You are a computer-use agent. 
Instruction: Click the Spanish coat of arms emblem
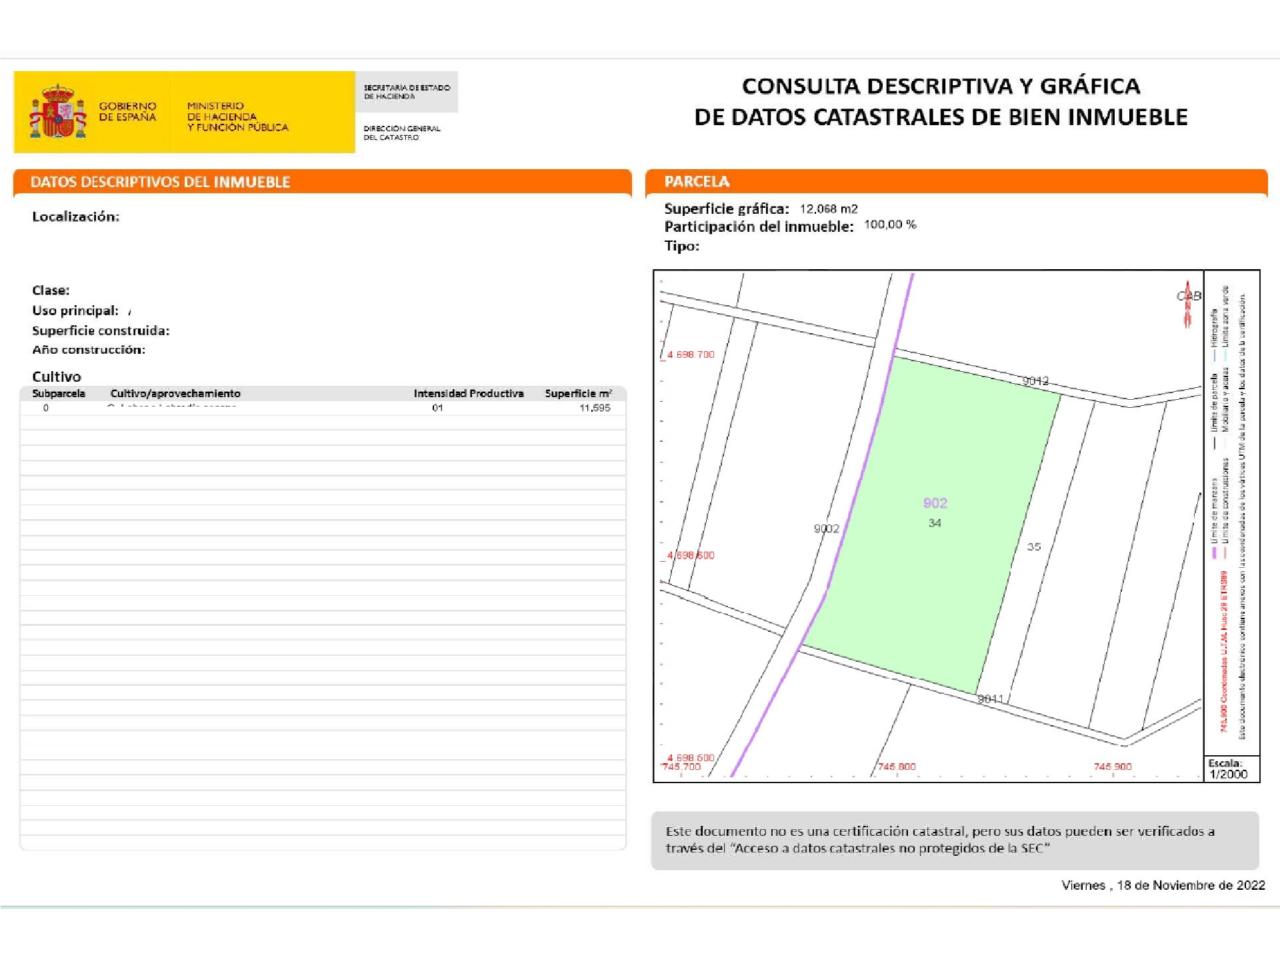[57, 112]
